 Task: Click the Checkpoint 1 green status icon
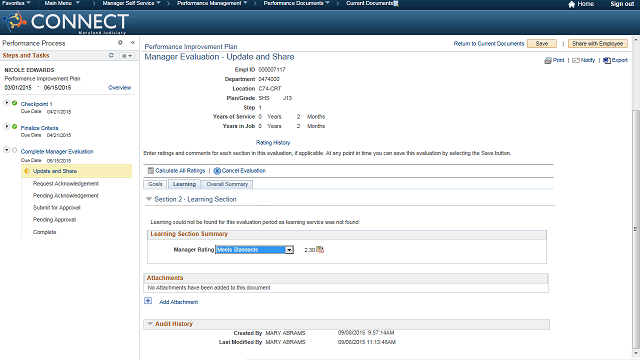tap(15, 103)
